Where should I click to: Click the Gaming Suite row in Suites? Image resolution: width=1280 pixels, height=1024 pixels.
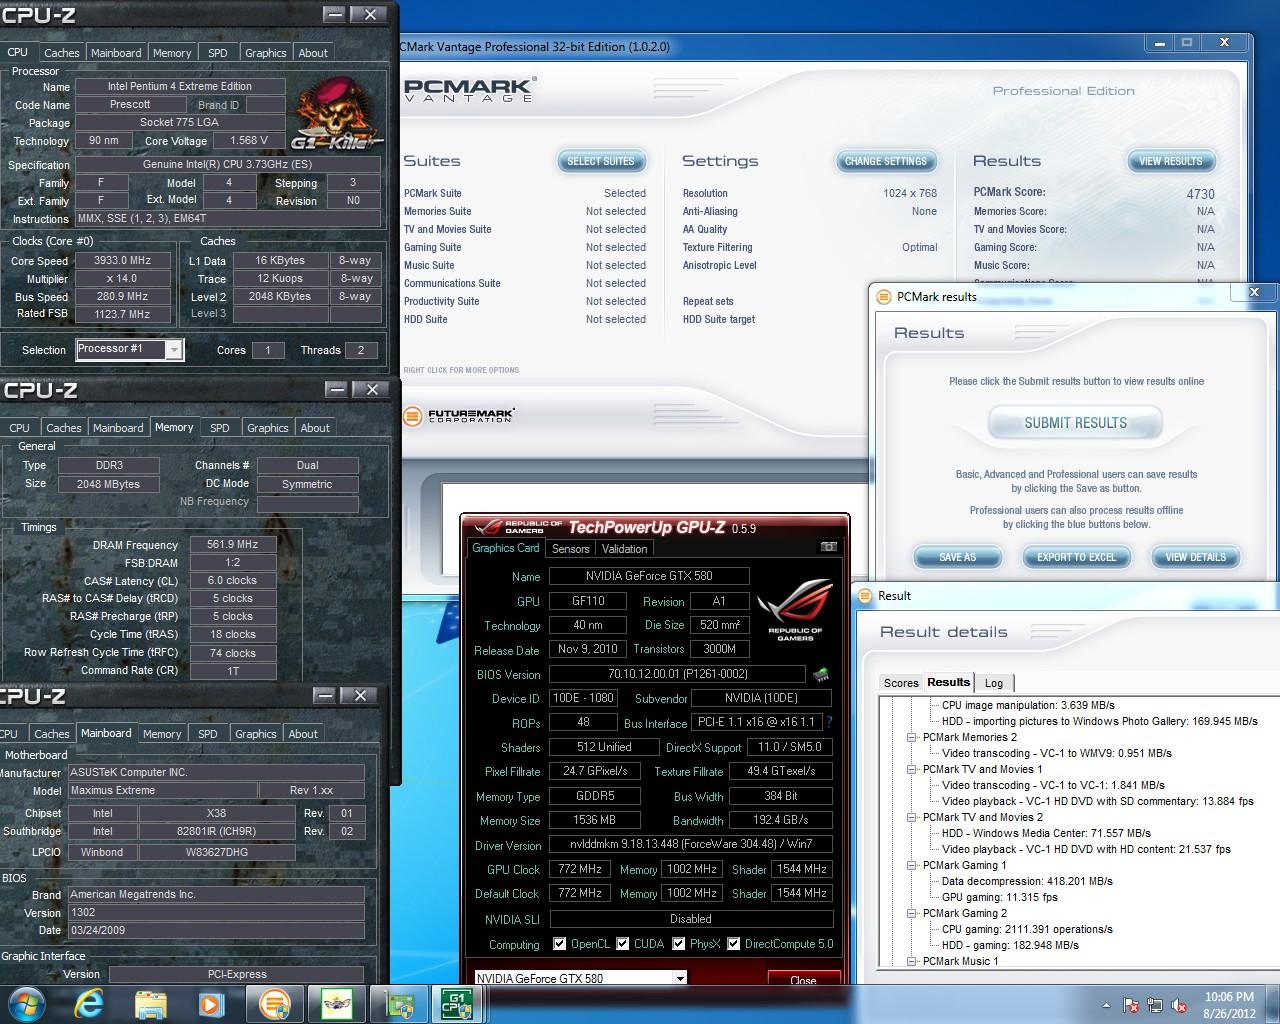tap(525, 247)
